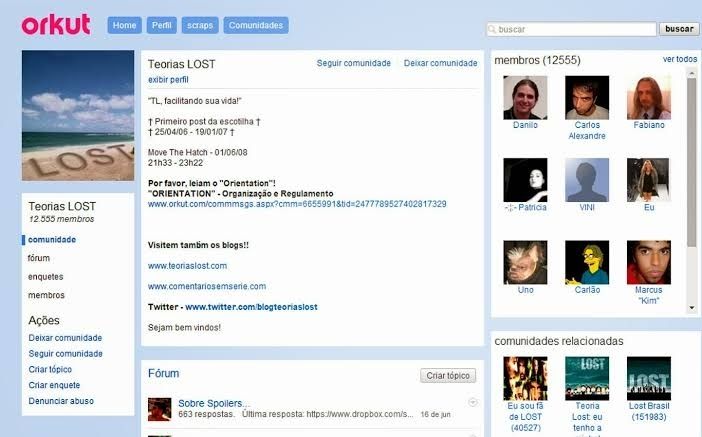Click Seguir comunidade under Ações
Viewport: 702px width, 437px height.
point(65,353)
